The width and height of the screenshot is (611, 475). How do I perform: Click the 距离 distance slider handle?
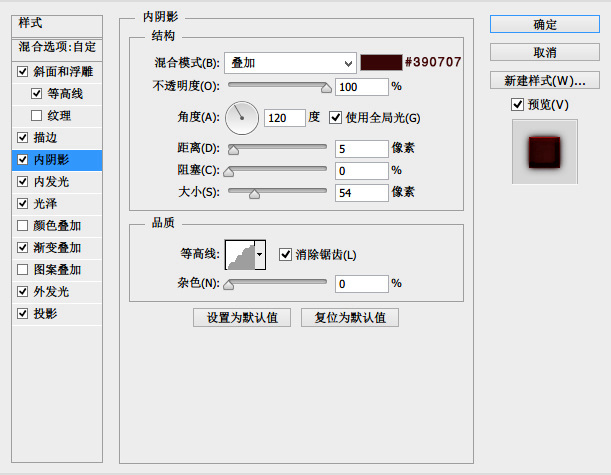(233, 150)
